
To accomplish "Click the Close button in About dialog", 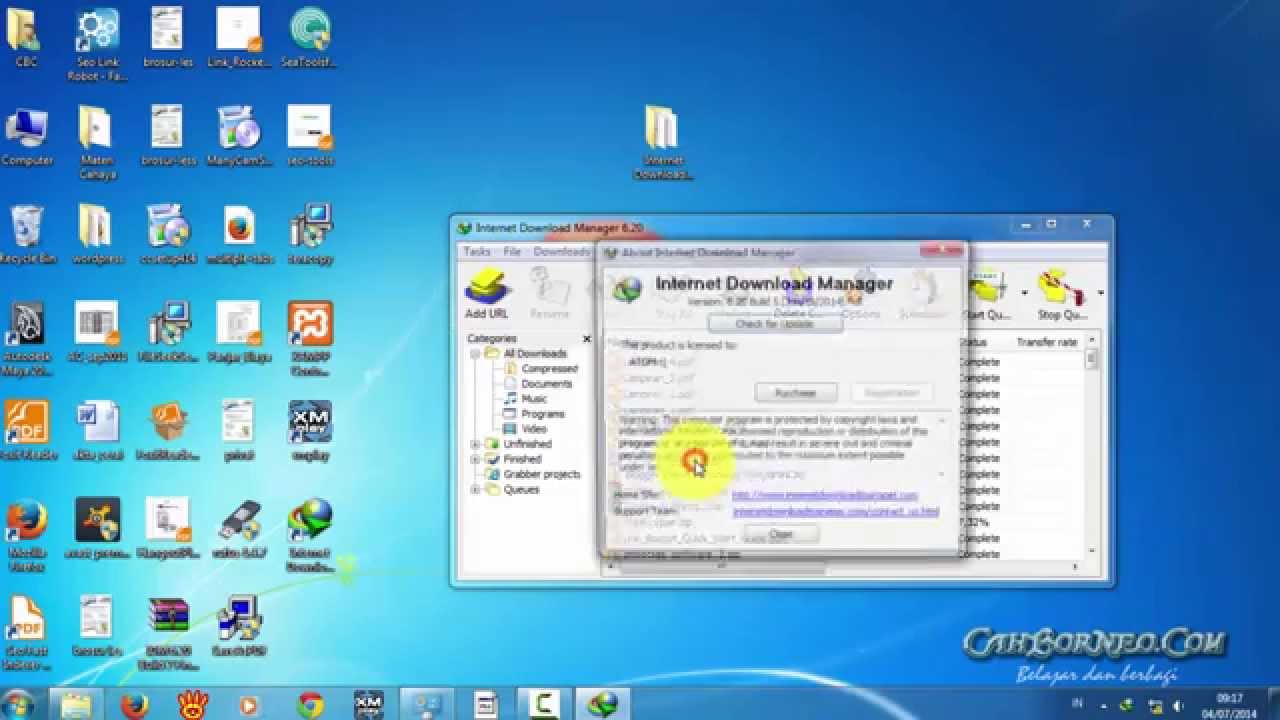I will (x=781, y=535).
